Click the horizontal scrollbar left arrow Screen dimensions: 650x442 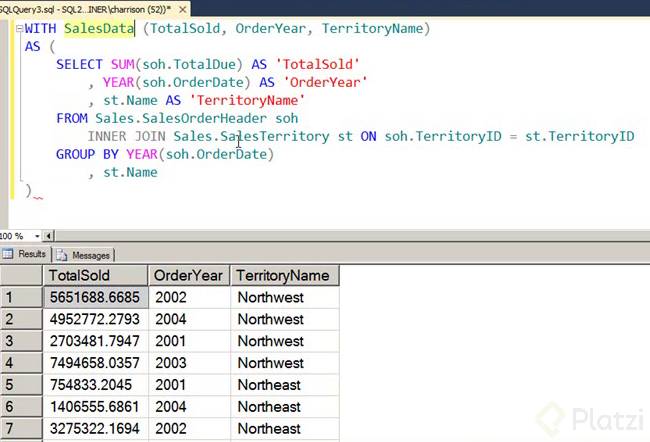tap(49, 236)
